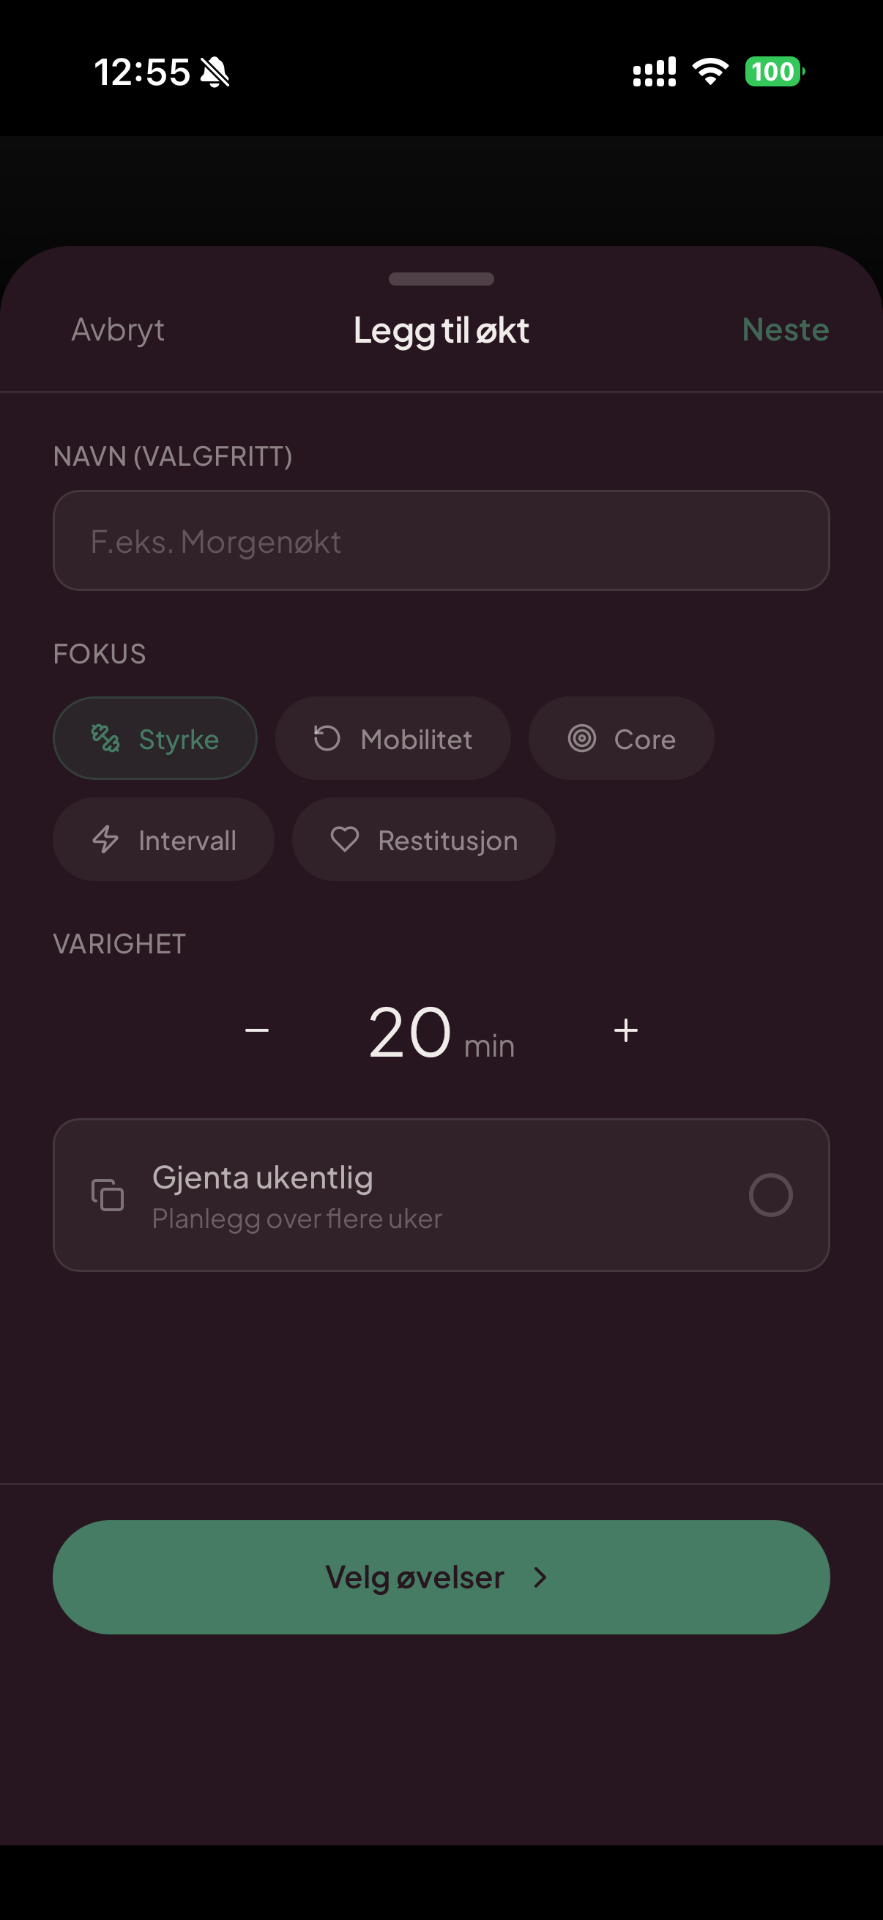Tap the dumbbell icon on Styrke chip

pyautogui.click(x=105, y=739)
